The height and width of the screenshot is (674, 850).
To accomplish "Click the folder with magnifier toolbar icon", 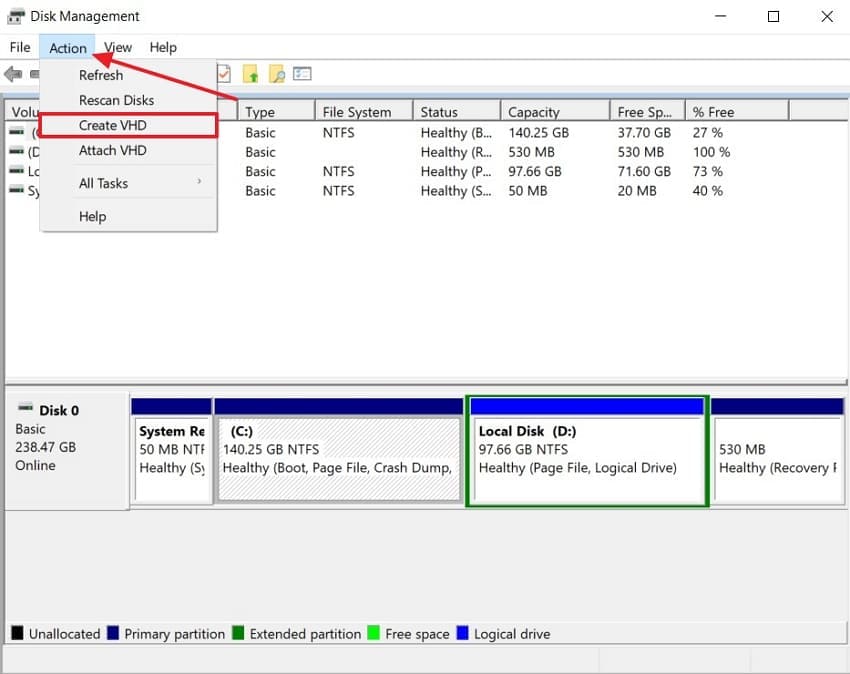I will pos(276,73).
